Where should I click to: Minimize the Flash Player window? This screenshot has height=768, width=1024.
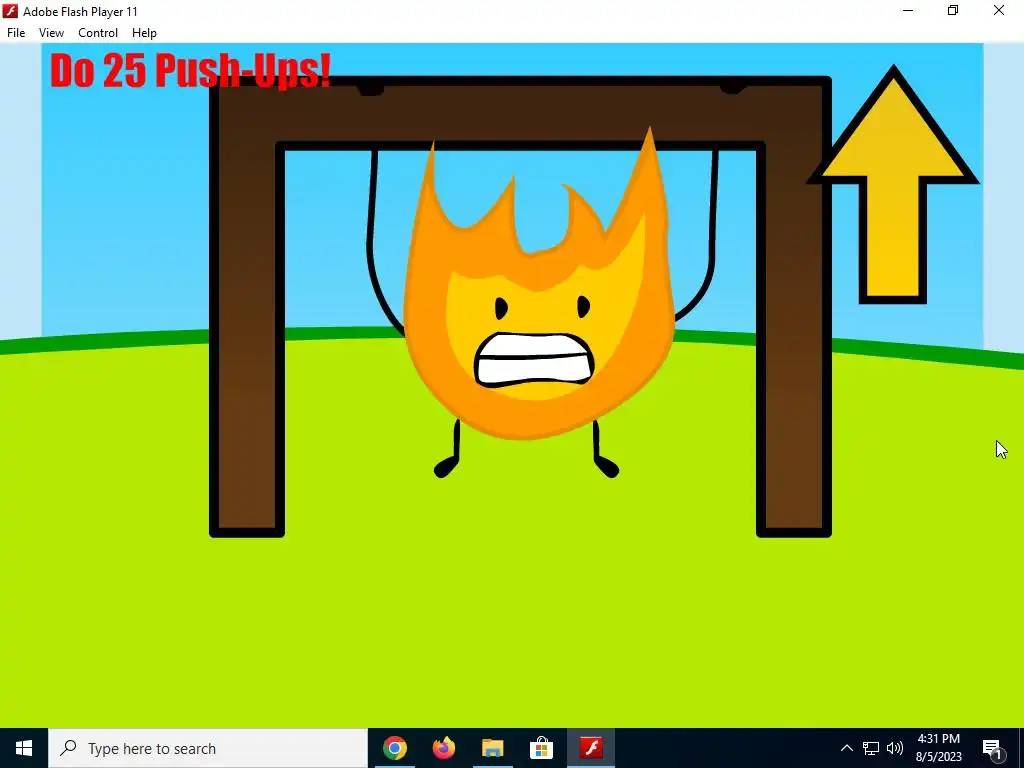(908, 10)
